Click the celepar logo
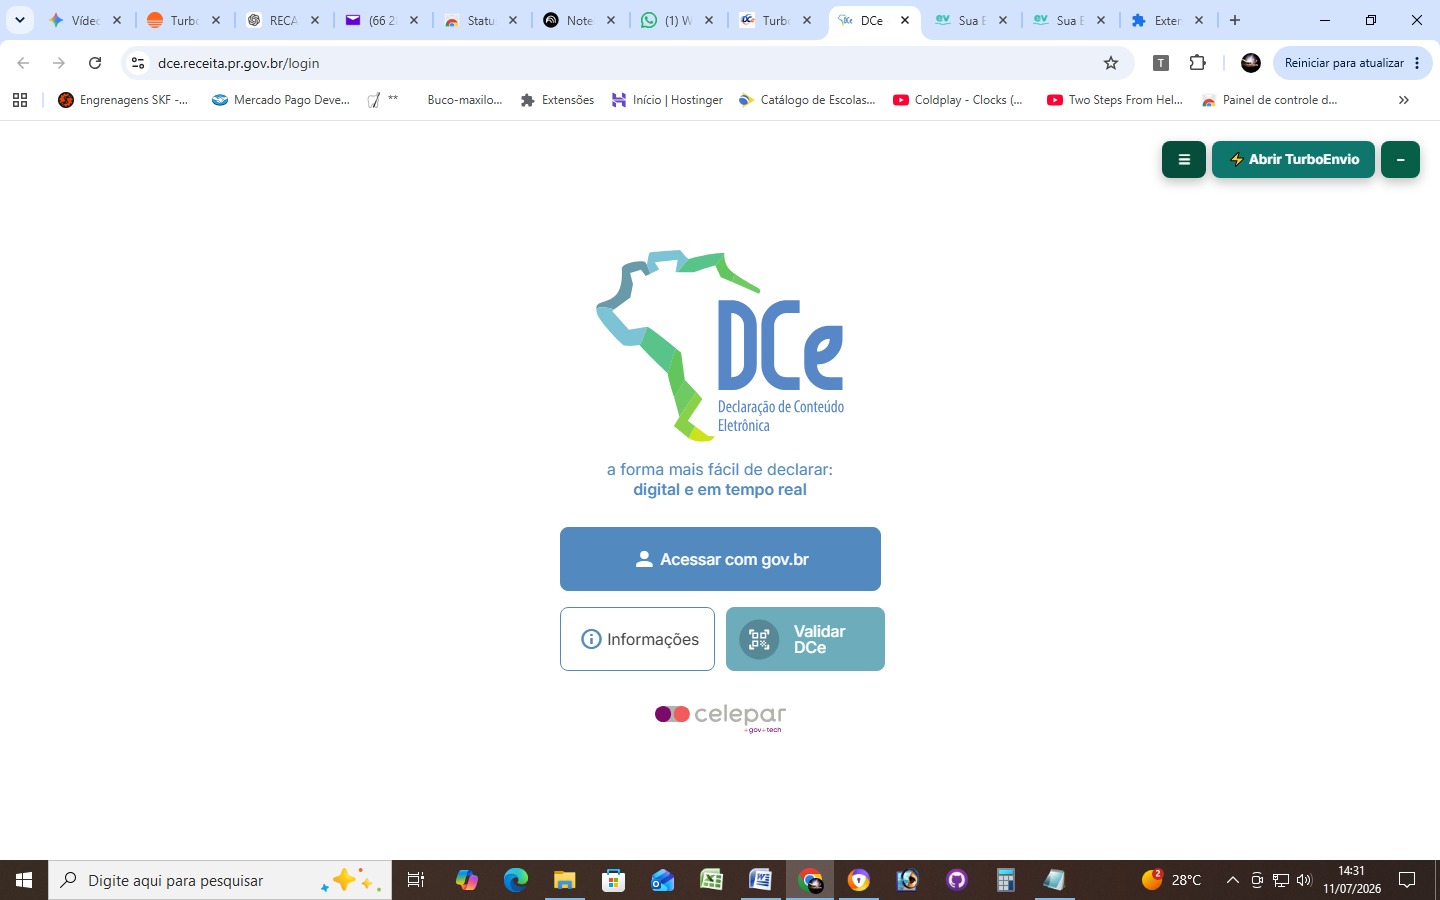This screenshot has height=900, width=1440. [720, 717]
